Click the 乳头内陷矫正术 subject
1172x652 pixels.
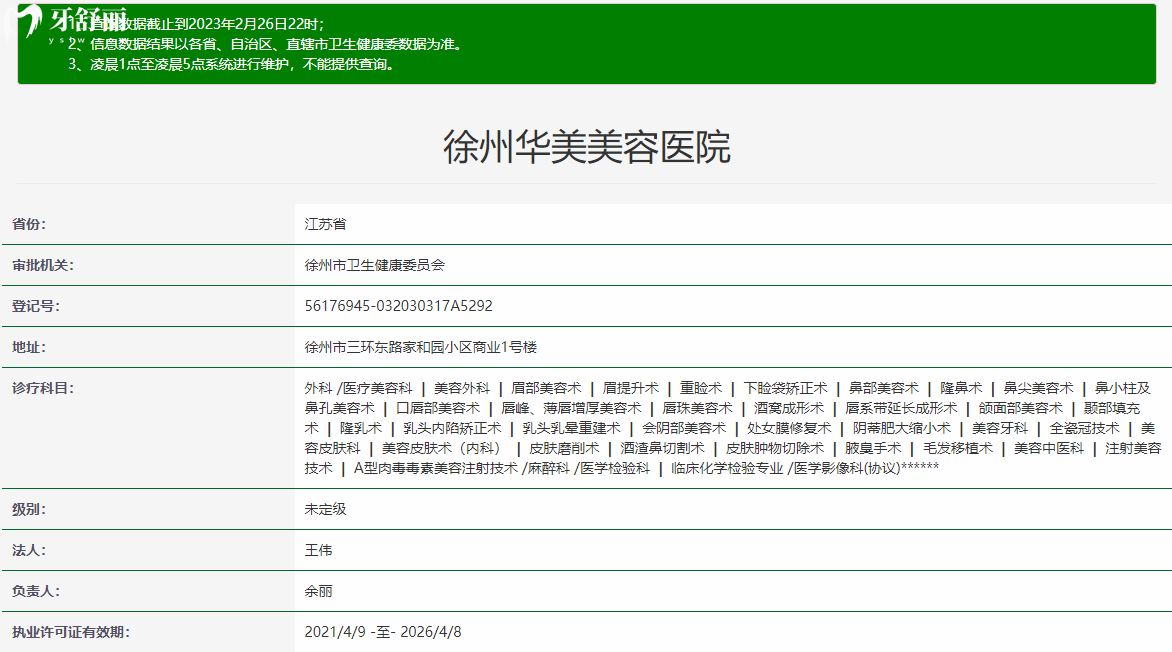[452, 428]
